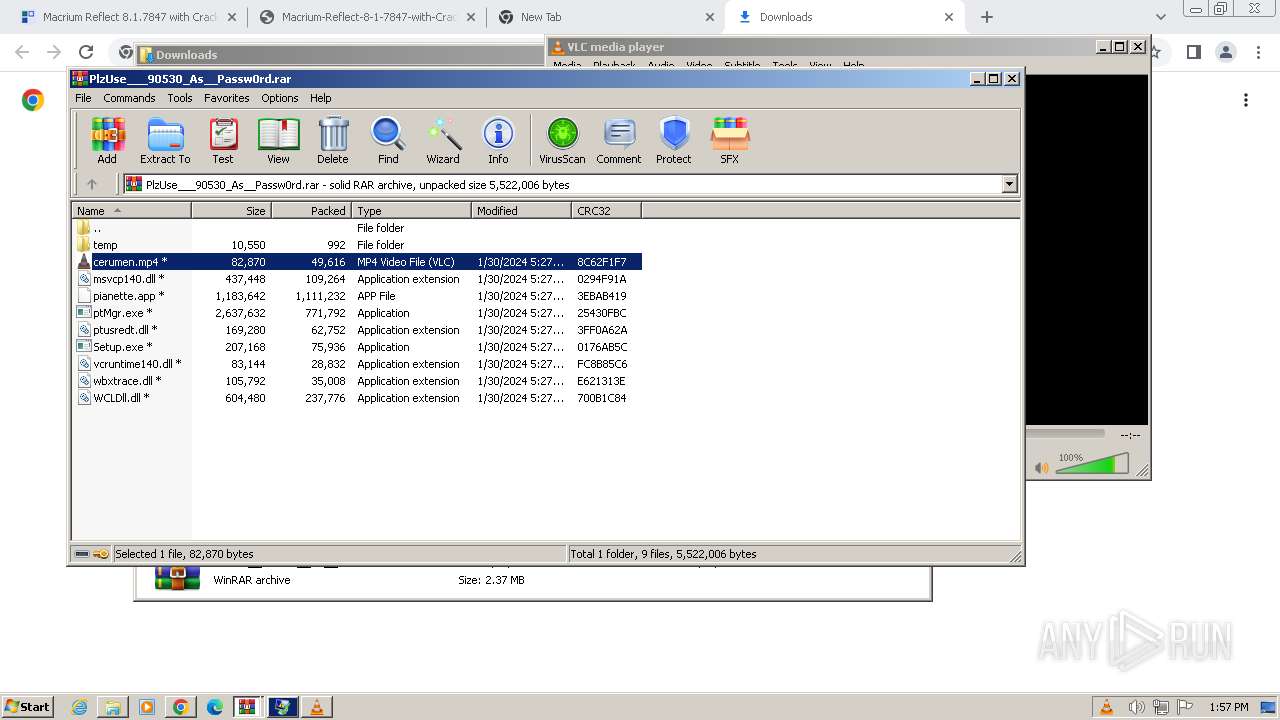Switch to the New Tab browser tab

pos(604,17)
